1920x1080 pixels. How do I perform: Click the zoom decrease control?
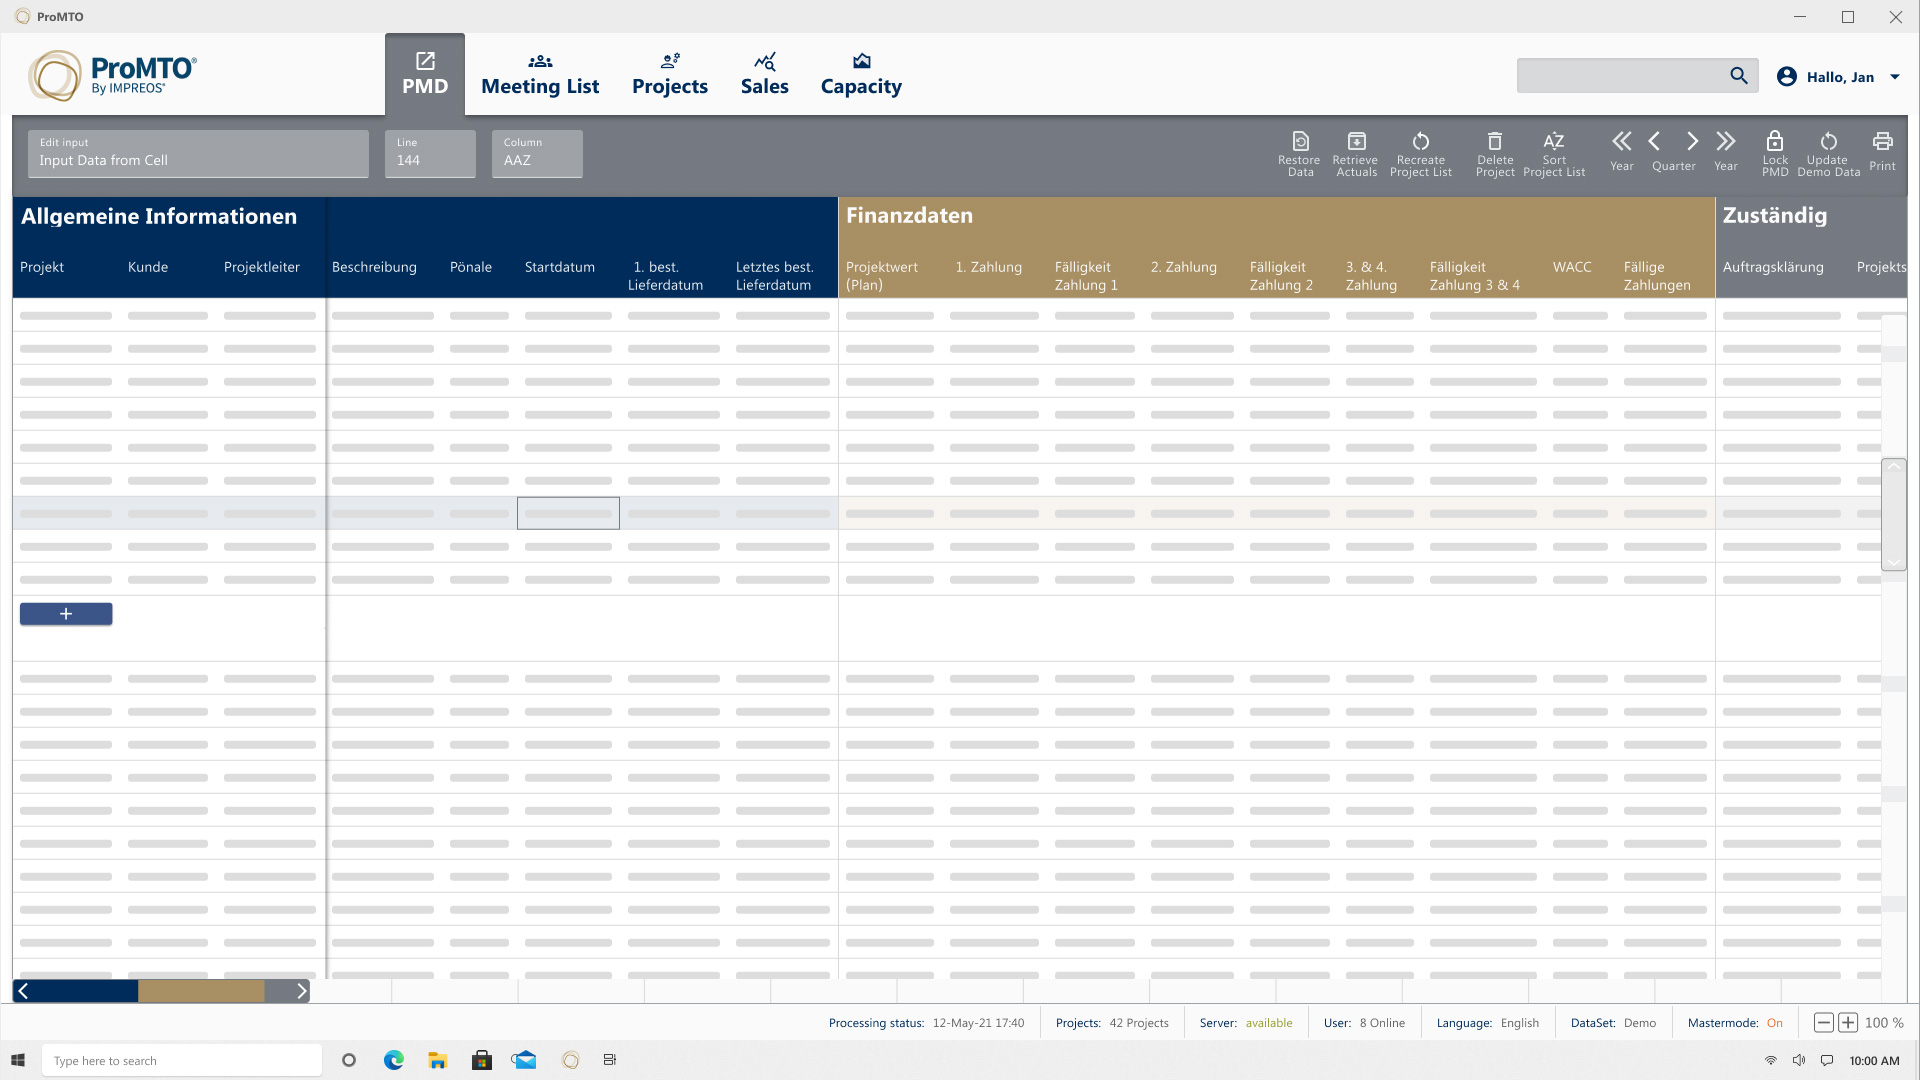pyautogui.click(x=1822, y=1022)
